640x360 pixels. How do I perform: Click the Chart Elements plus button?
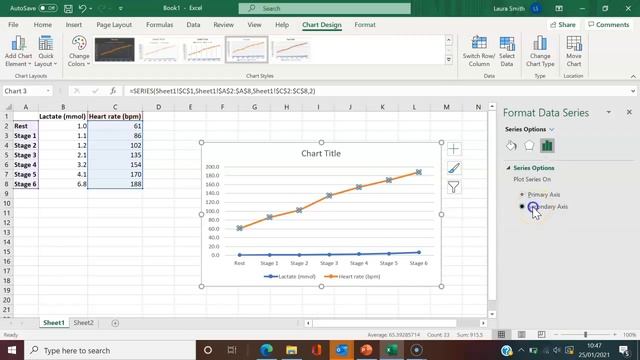pos(453,149)
